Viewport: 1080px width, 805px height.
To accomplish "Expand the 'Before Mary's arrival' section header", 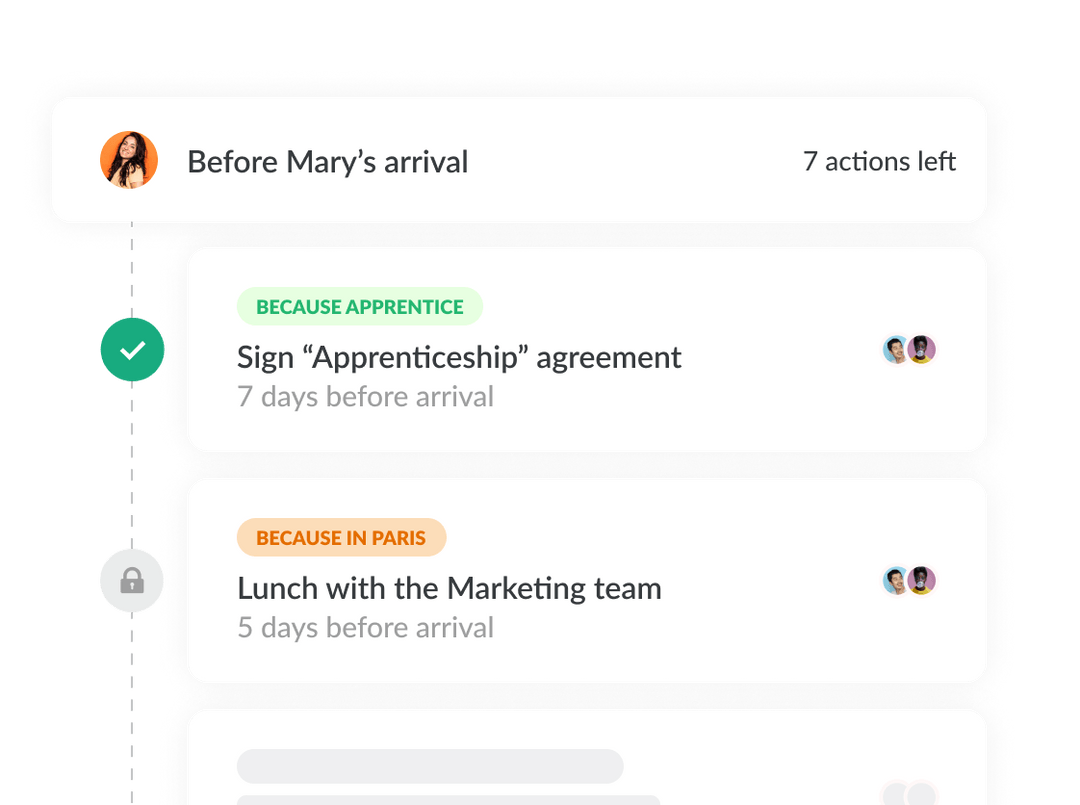I will (x=518, y=160).
